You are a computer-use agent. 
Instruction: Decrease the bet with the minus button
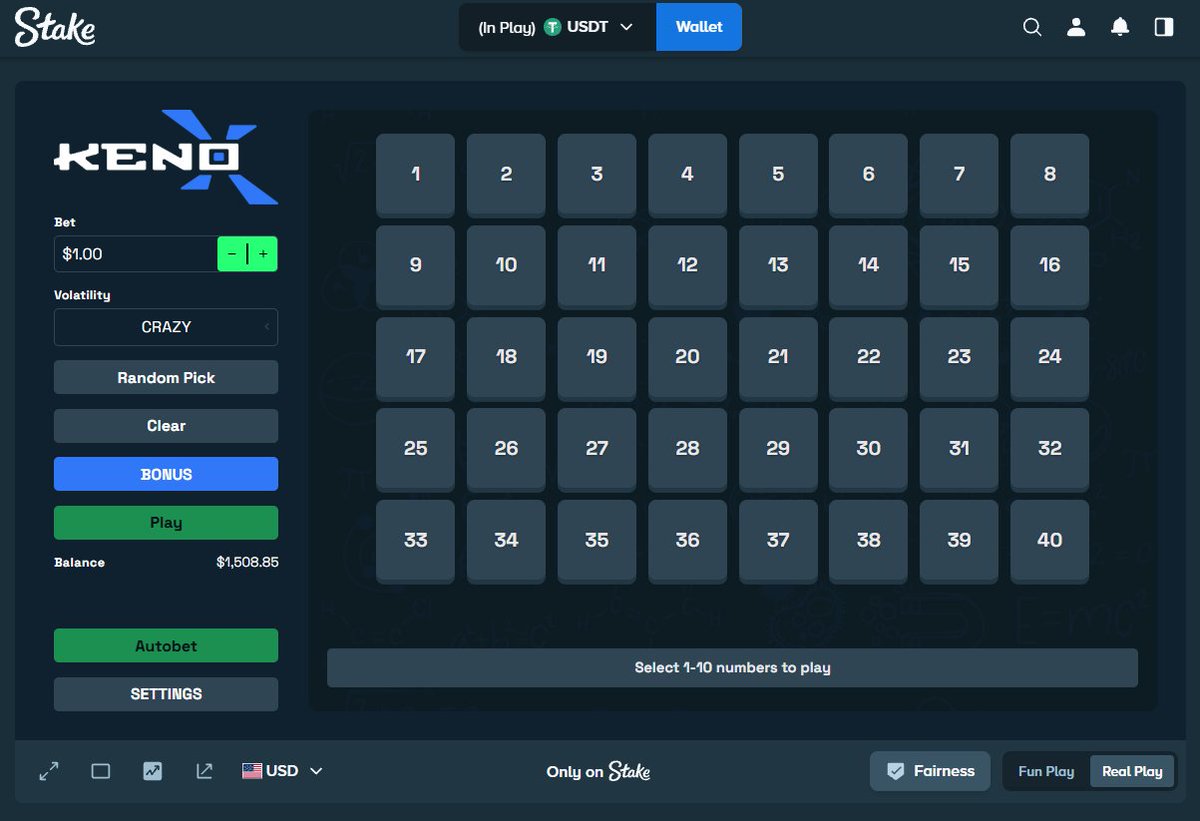pyautogui.click(x=232, y=254)
